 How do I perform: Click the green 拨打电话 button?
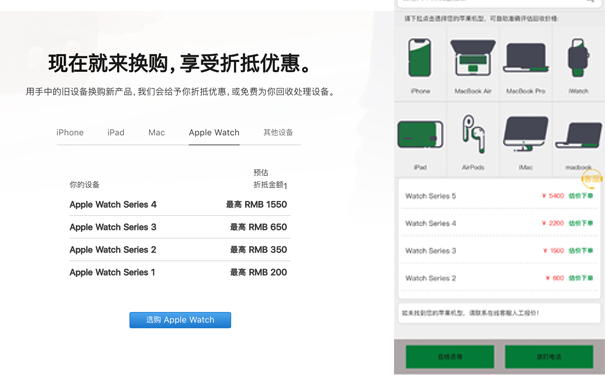pyautogui.click(x=549, y=357)
